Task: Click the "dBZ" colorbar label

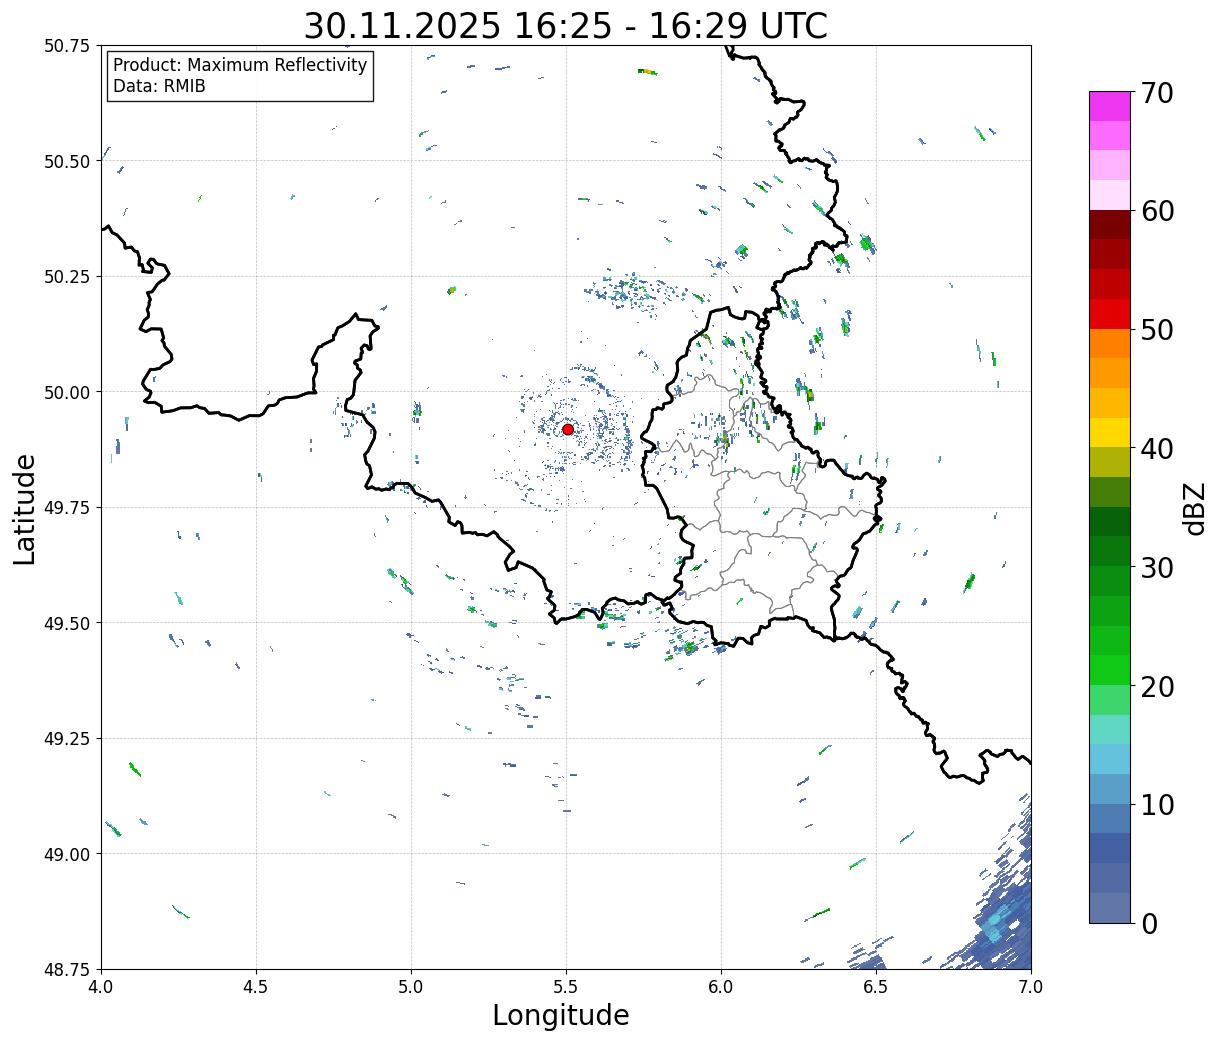Action: (1195, 507)
